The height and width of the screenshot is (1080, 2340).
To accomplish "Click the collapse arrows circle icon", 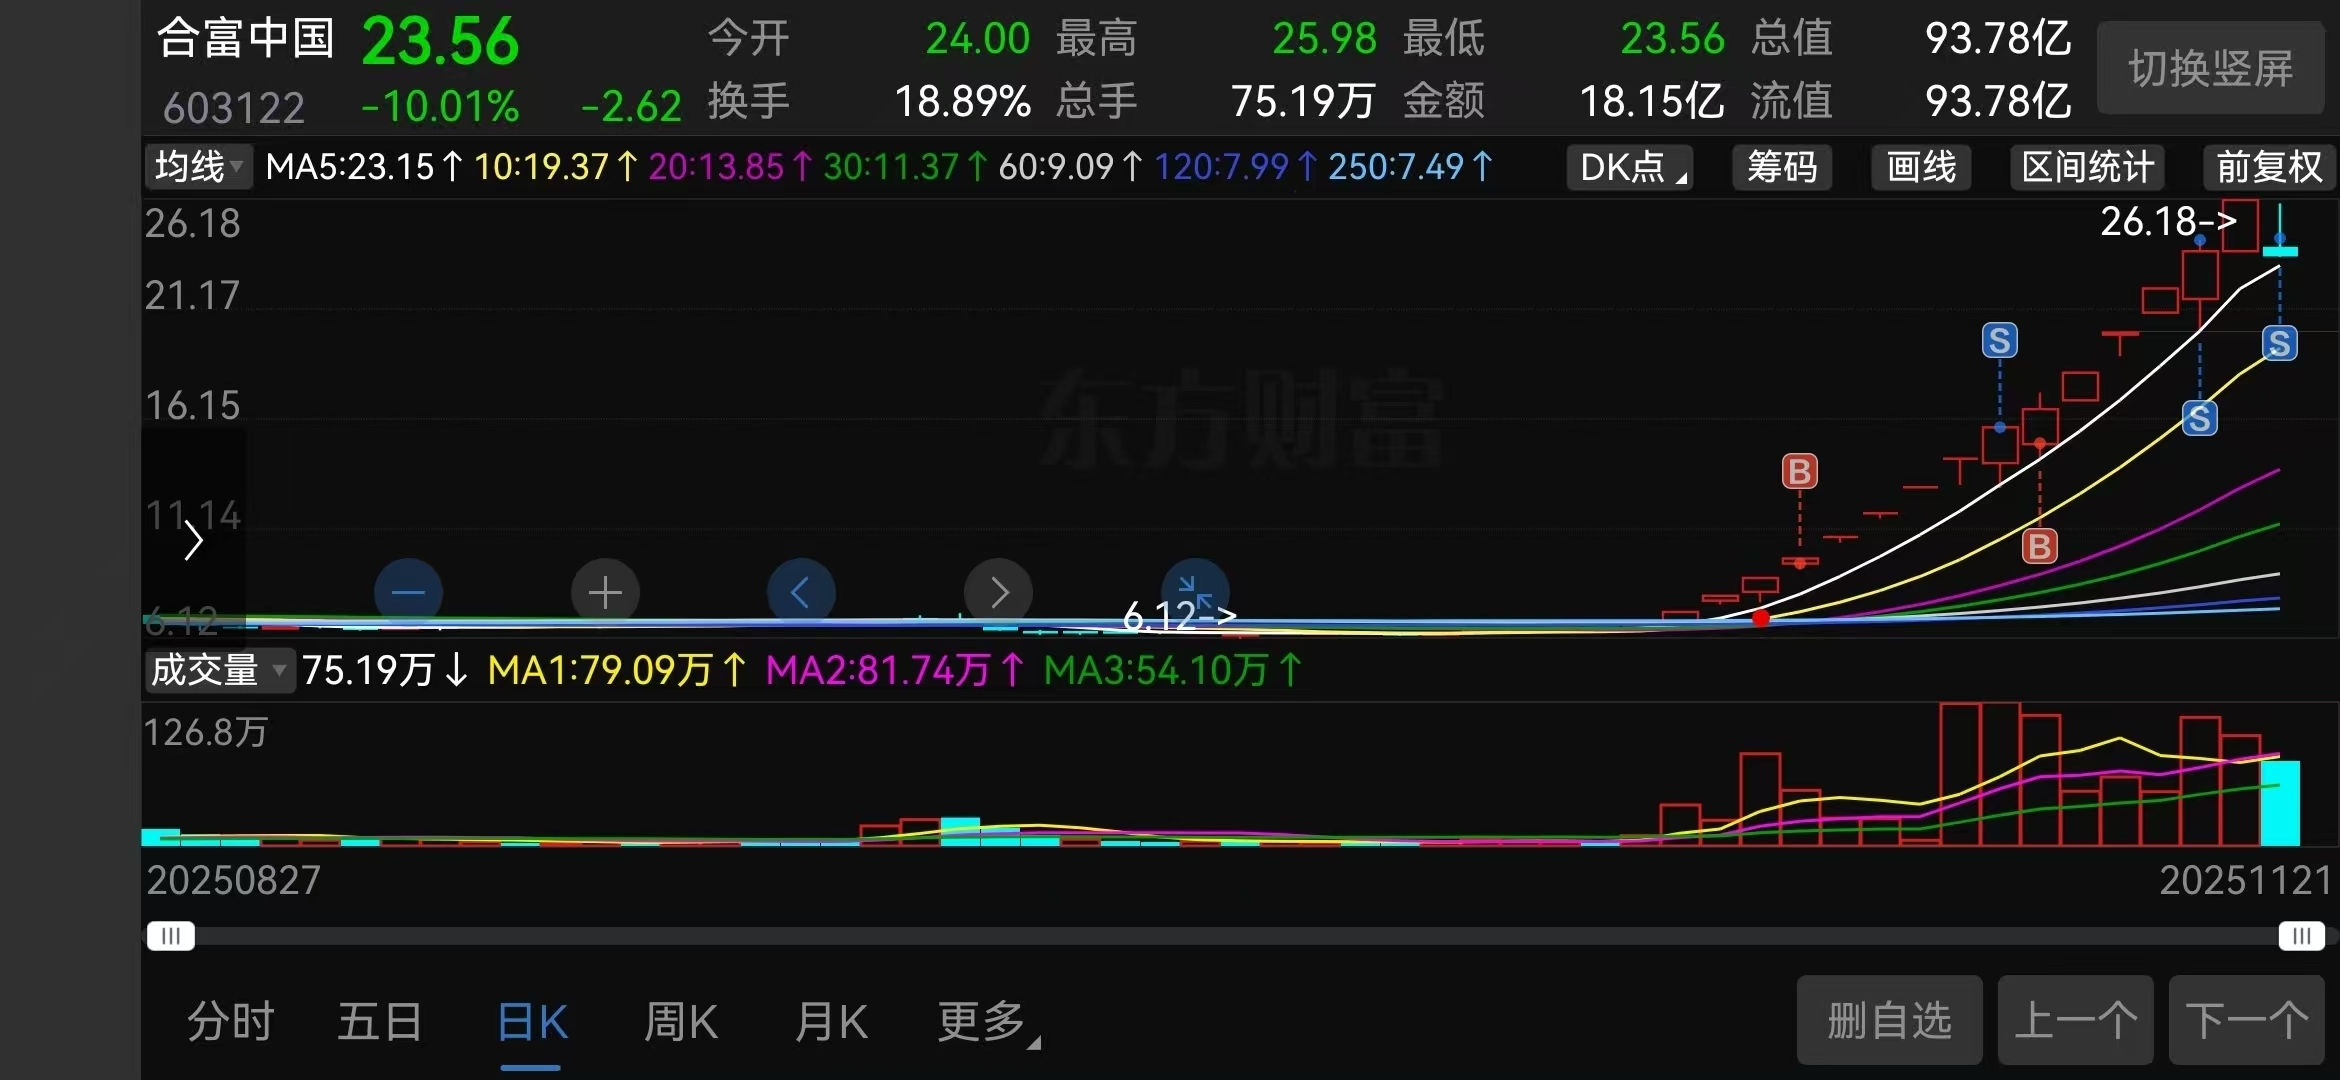I will (1194, 590).
